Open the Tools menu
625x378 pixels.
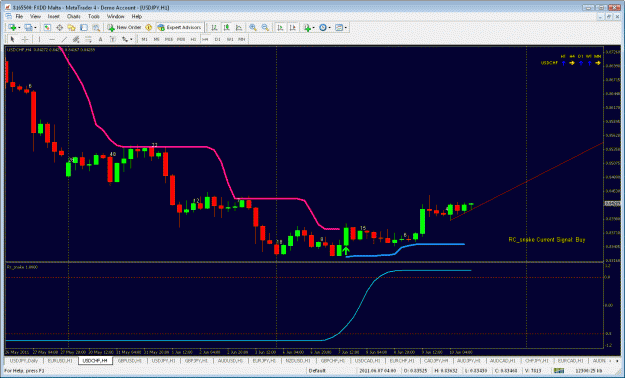(x=94, y=16)
